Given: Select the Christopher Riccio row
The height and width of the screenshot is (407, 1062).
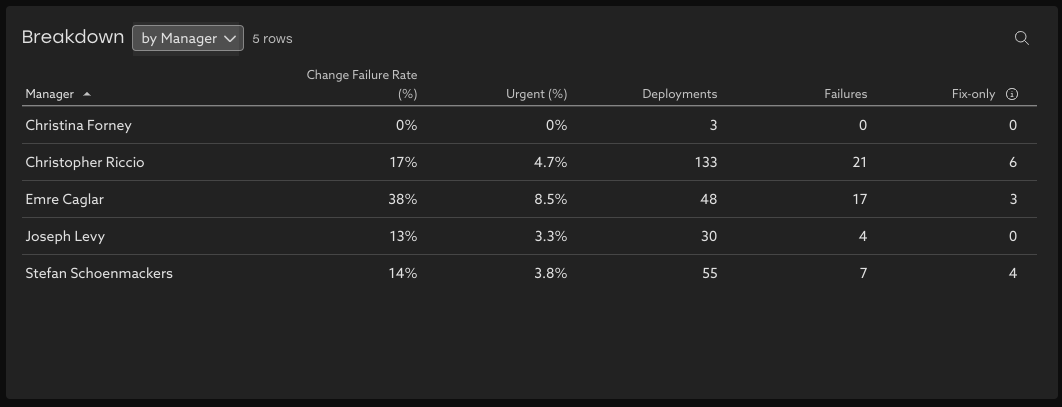Looking at the screenshot, I should tap(85, 162).
